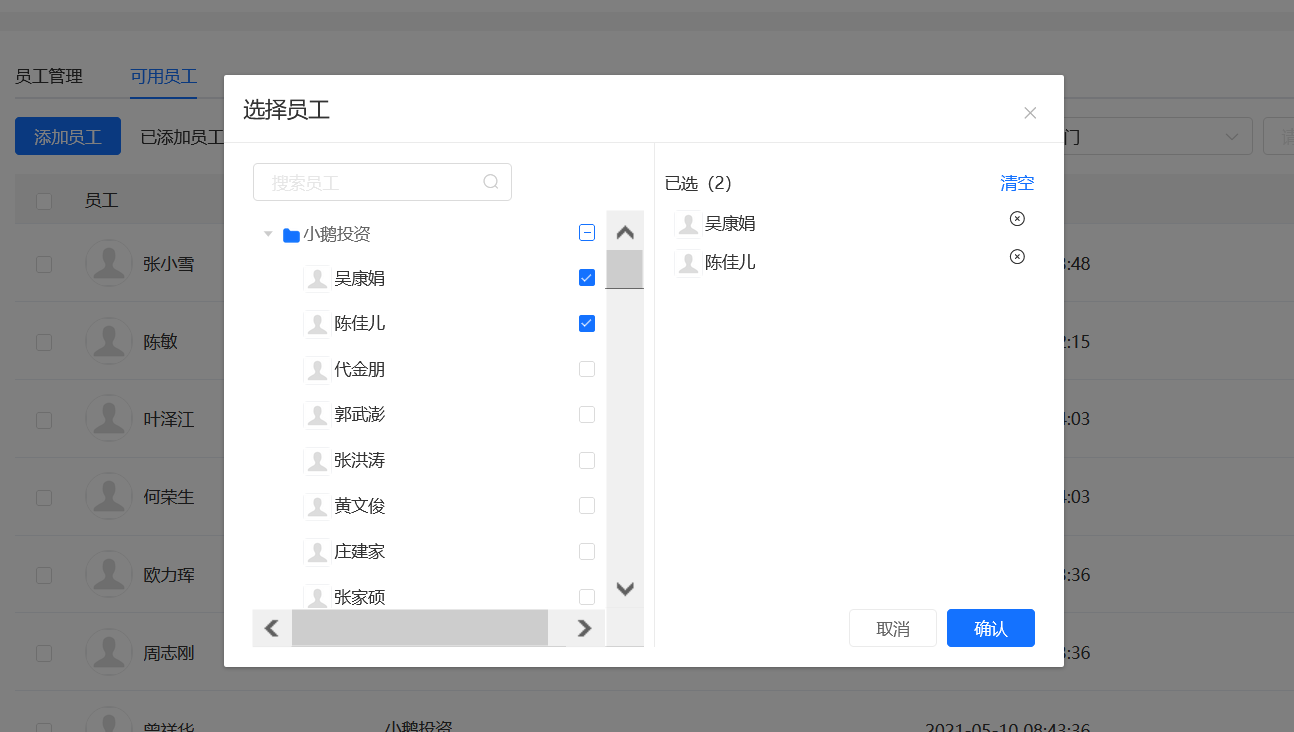Close the 选择员工 dialog
The image size is (1294, 732).
1030,113
